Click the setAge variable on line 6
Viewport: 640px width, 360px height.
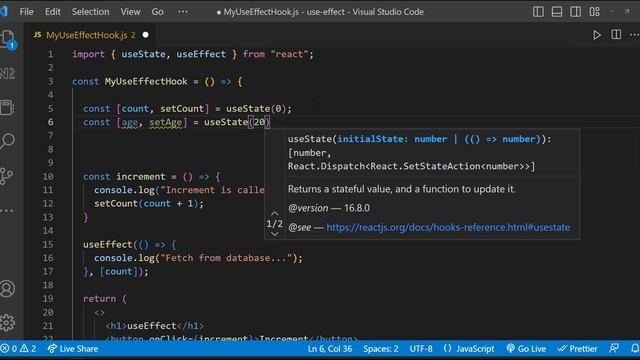click(165, 122)
